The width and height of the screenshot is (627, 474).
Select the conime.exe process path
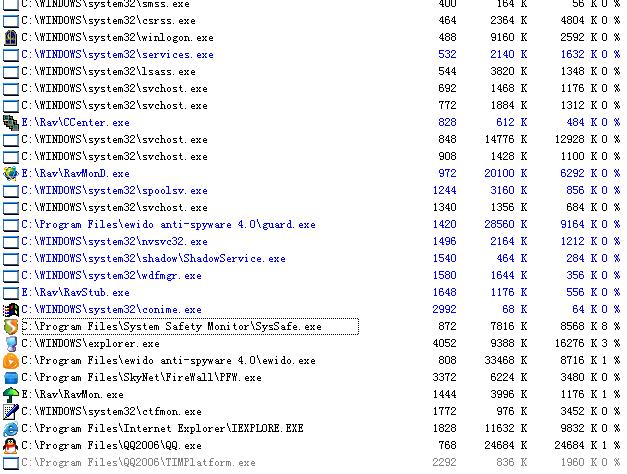coord(112,310)
